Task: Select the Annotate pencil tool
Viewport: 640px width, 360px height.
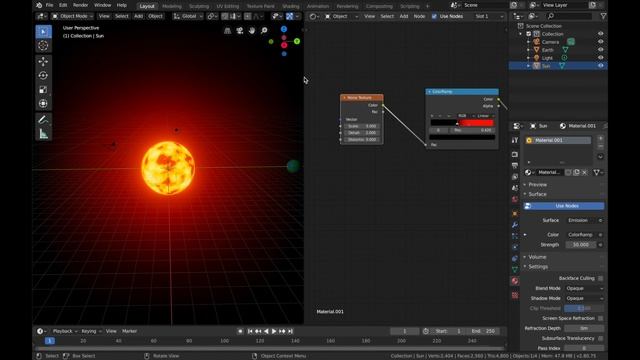Action: (x=43, y=120)
